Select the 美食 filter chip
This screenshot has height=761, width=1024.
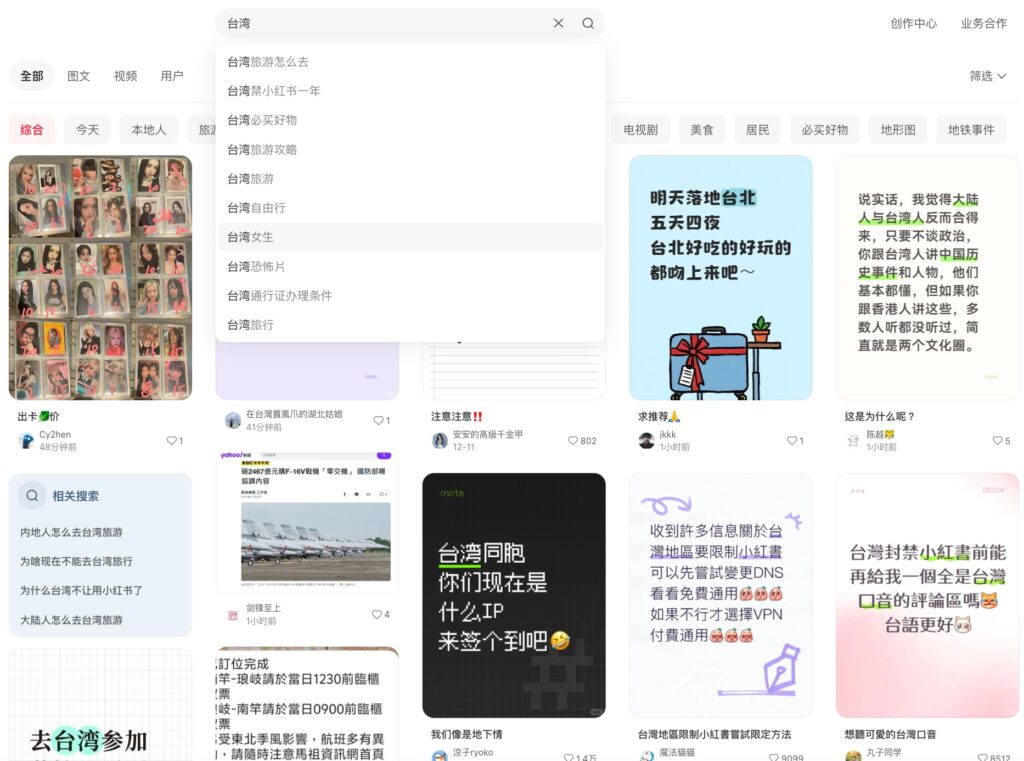tap(702, 130)
